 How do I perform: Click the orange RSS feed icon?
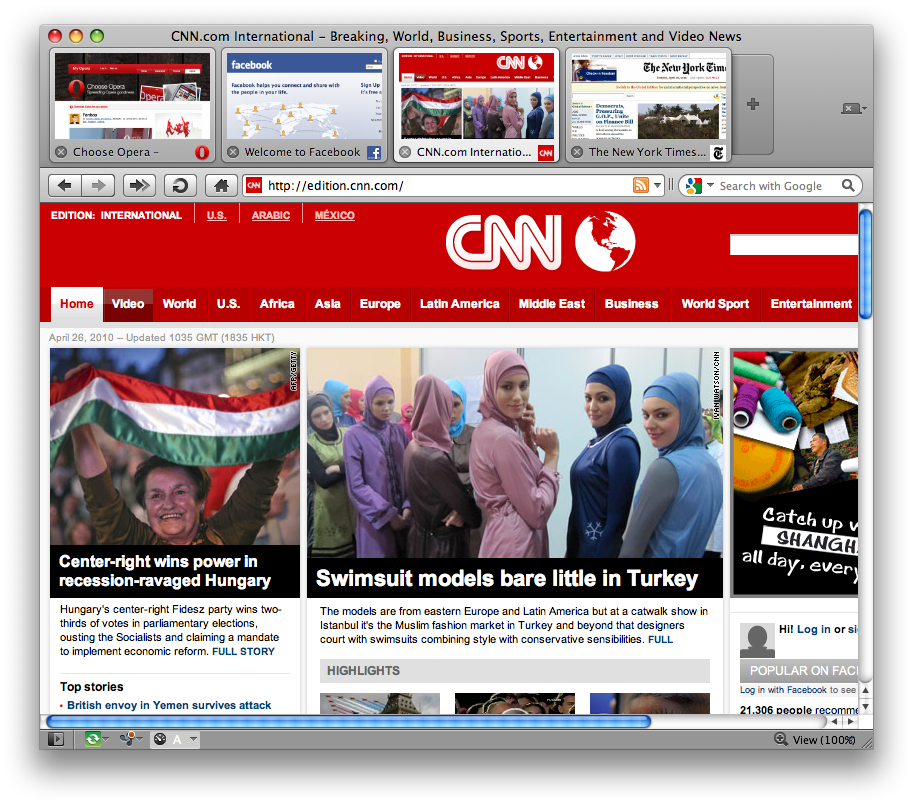point(640,185)
